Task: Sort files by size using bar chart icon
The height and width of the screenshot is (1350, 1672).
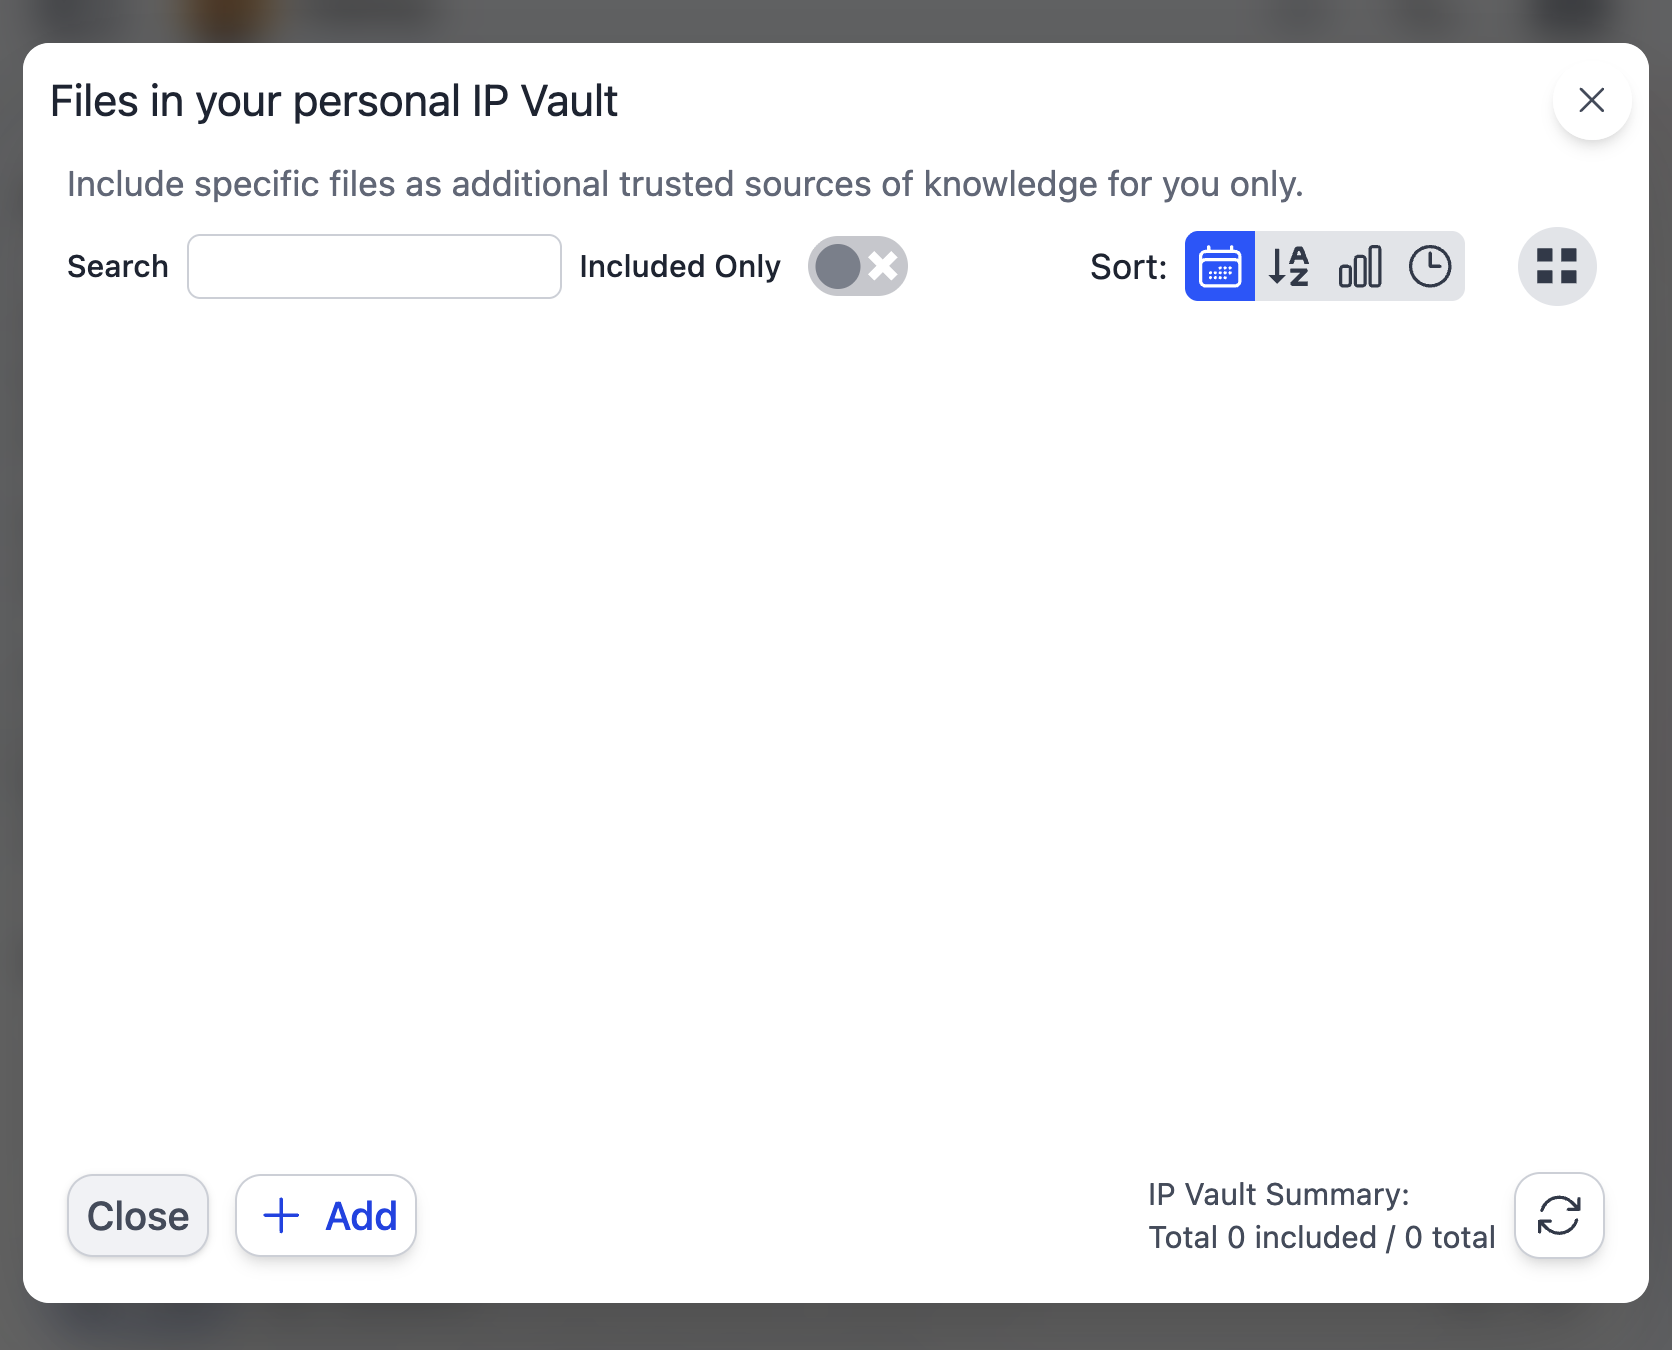Action: pyautogui.click(x=1360, y=266)
